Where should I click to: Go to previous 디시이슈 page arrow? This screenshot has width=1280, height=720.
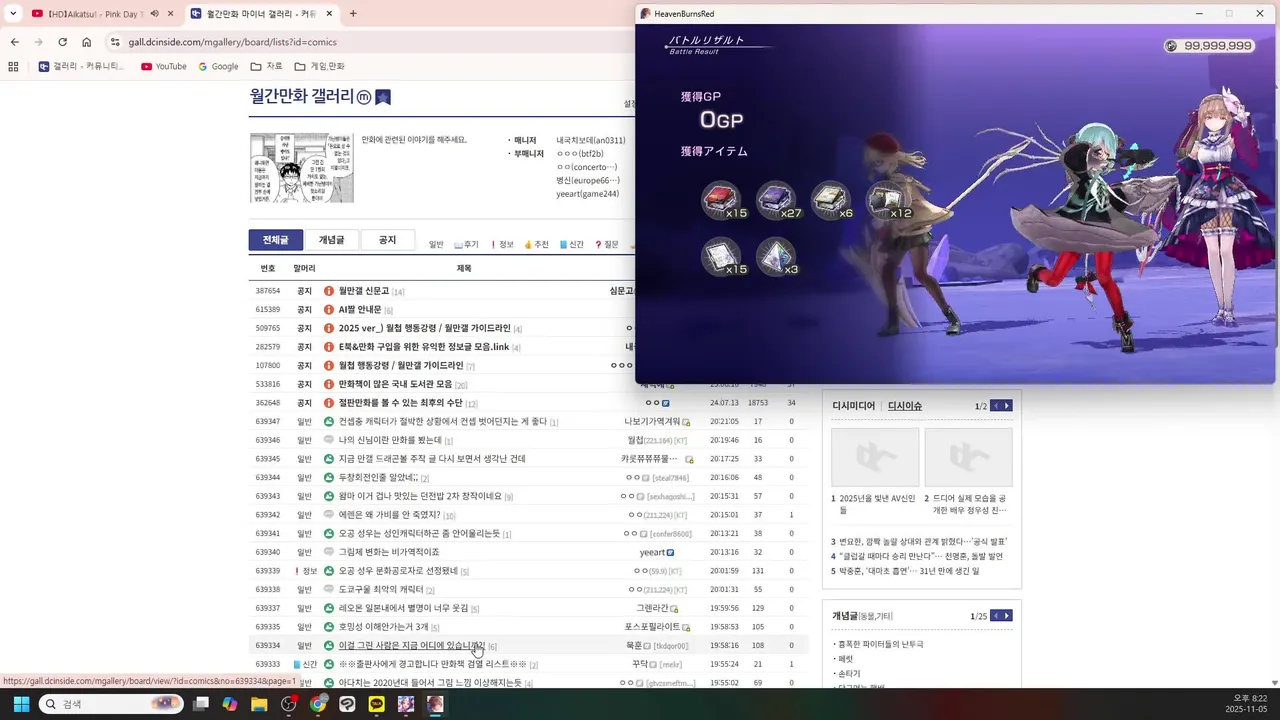click(x=995, y=406)
